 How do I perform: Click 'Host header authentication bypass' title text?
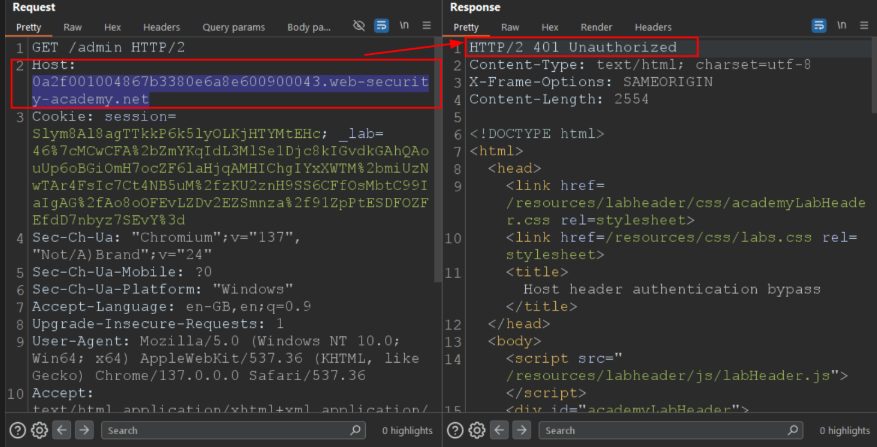pyautogui.click(x=672, y=290)
